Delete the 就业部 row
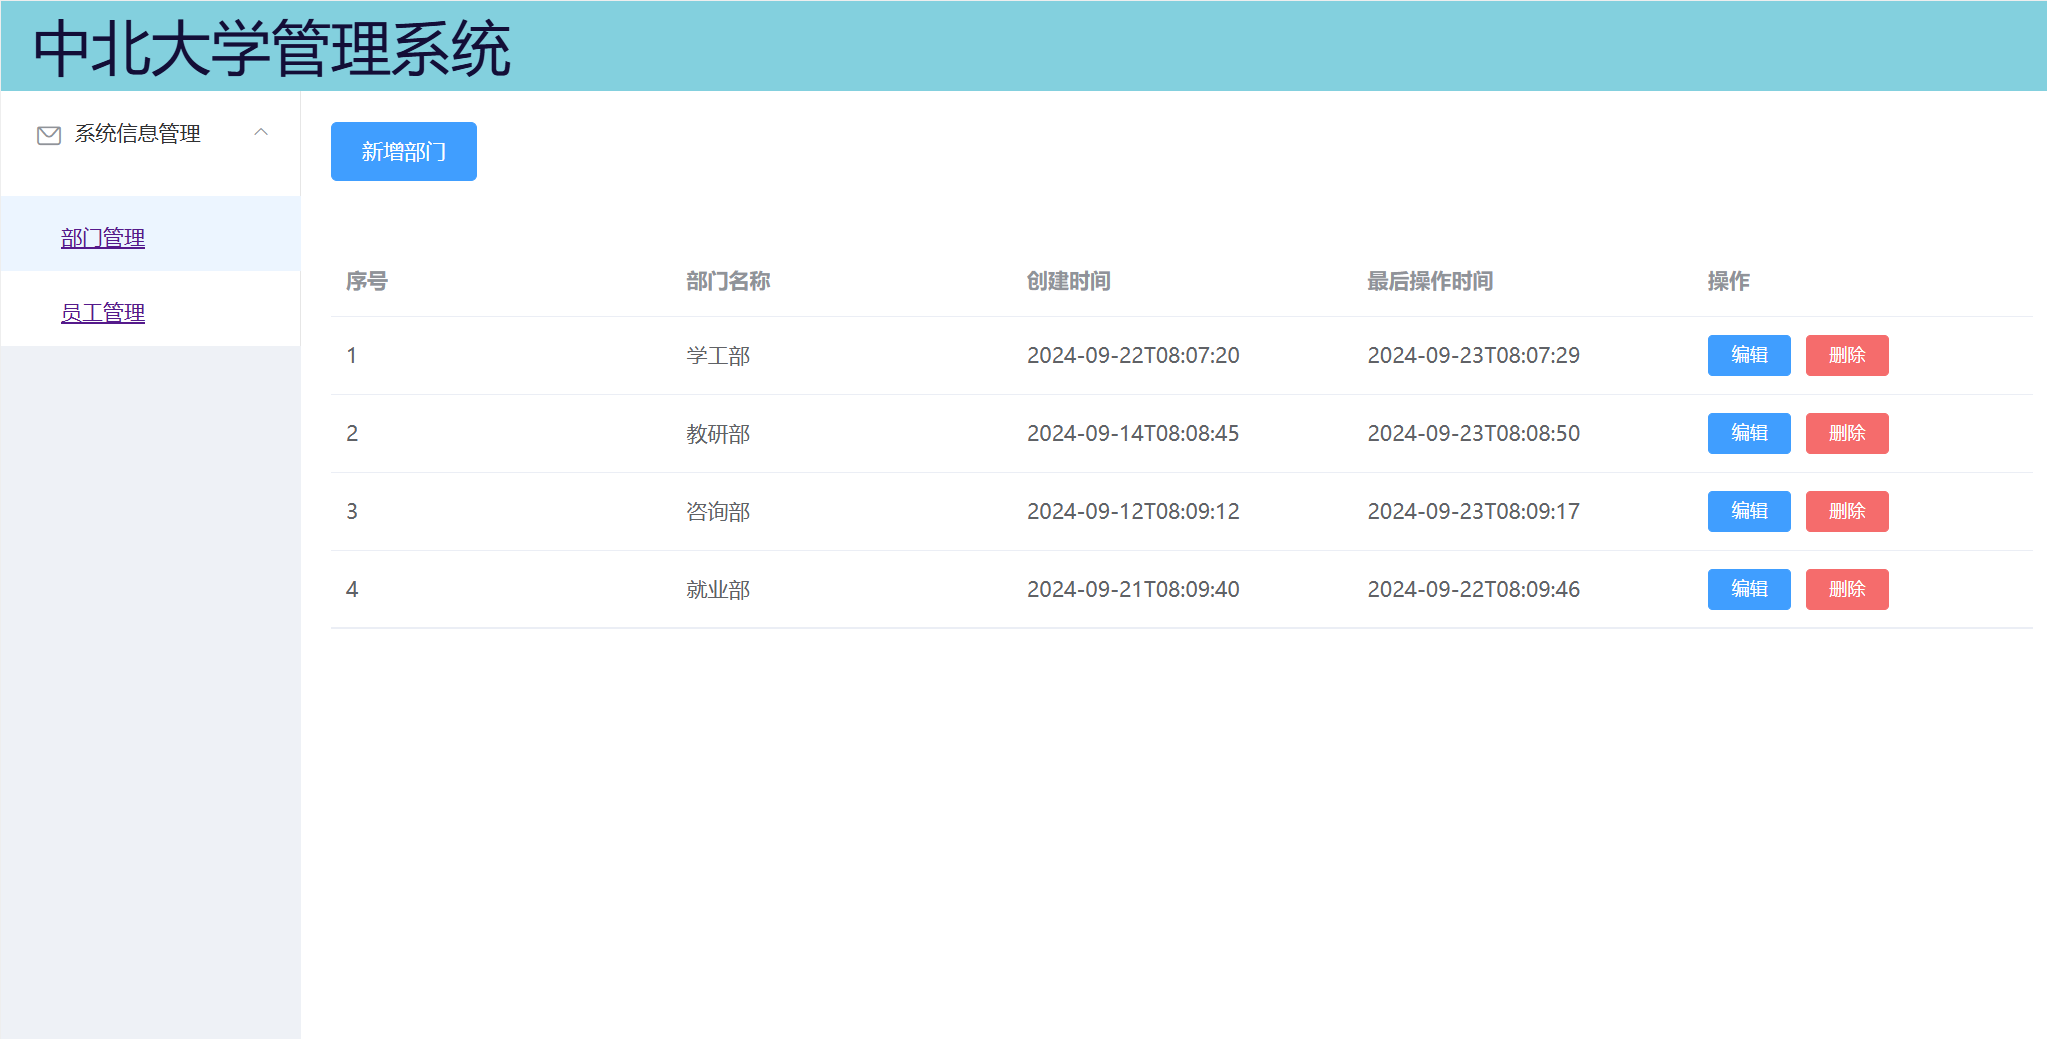2047x1039 pixels. click(1846, 590)
